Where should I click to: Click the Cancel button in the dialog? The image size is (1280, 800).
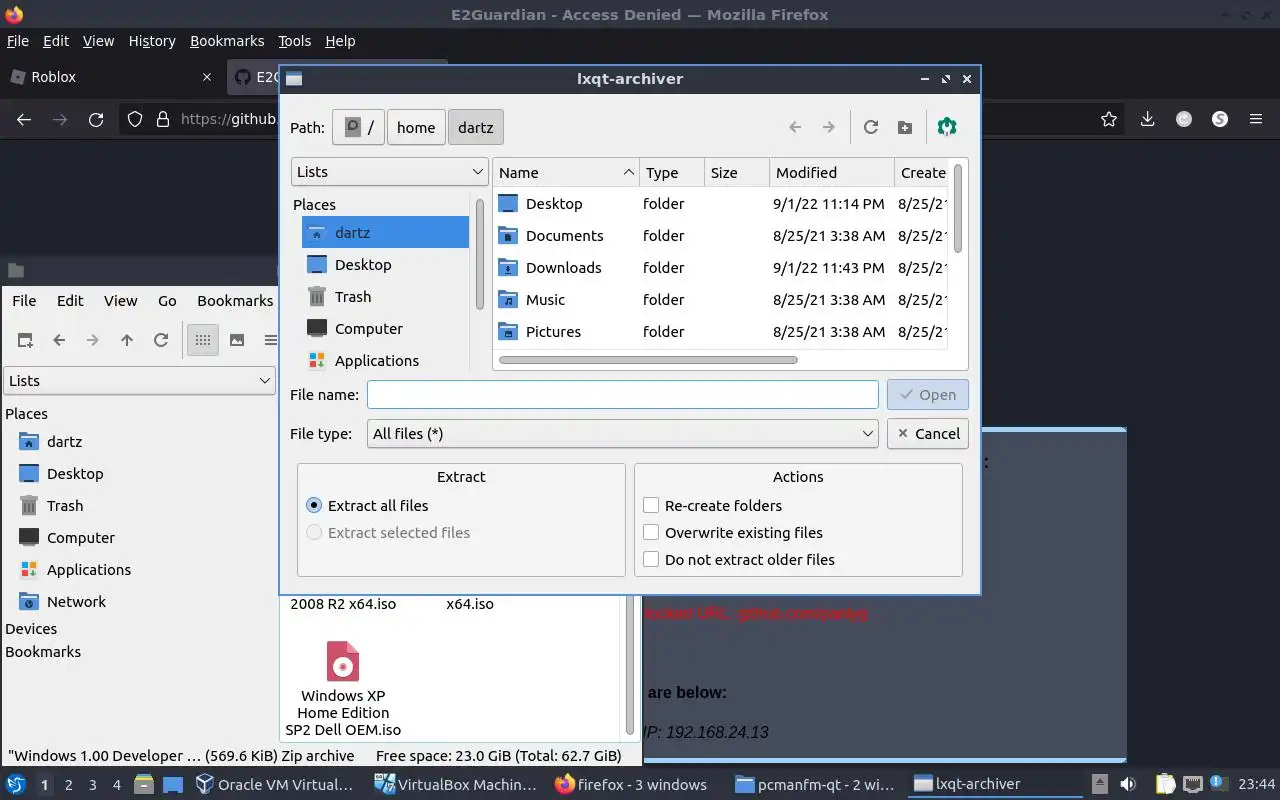(x=927, y=434)
